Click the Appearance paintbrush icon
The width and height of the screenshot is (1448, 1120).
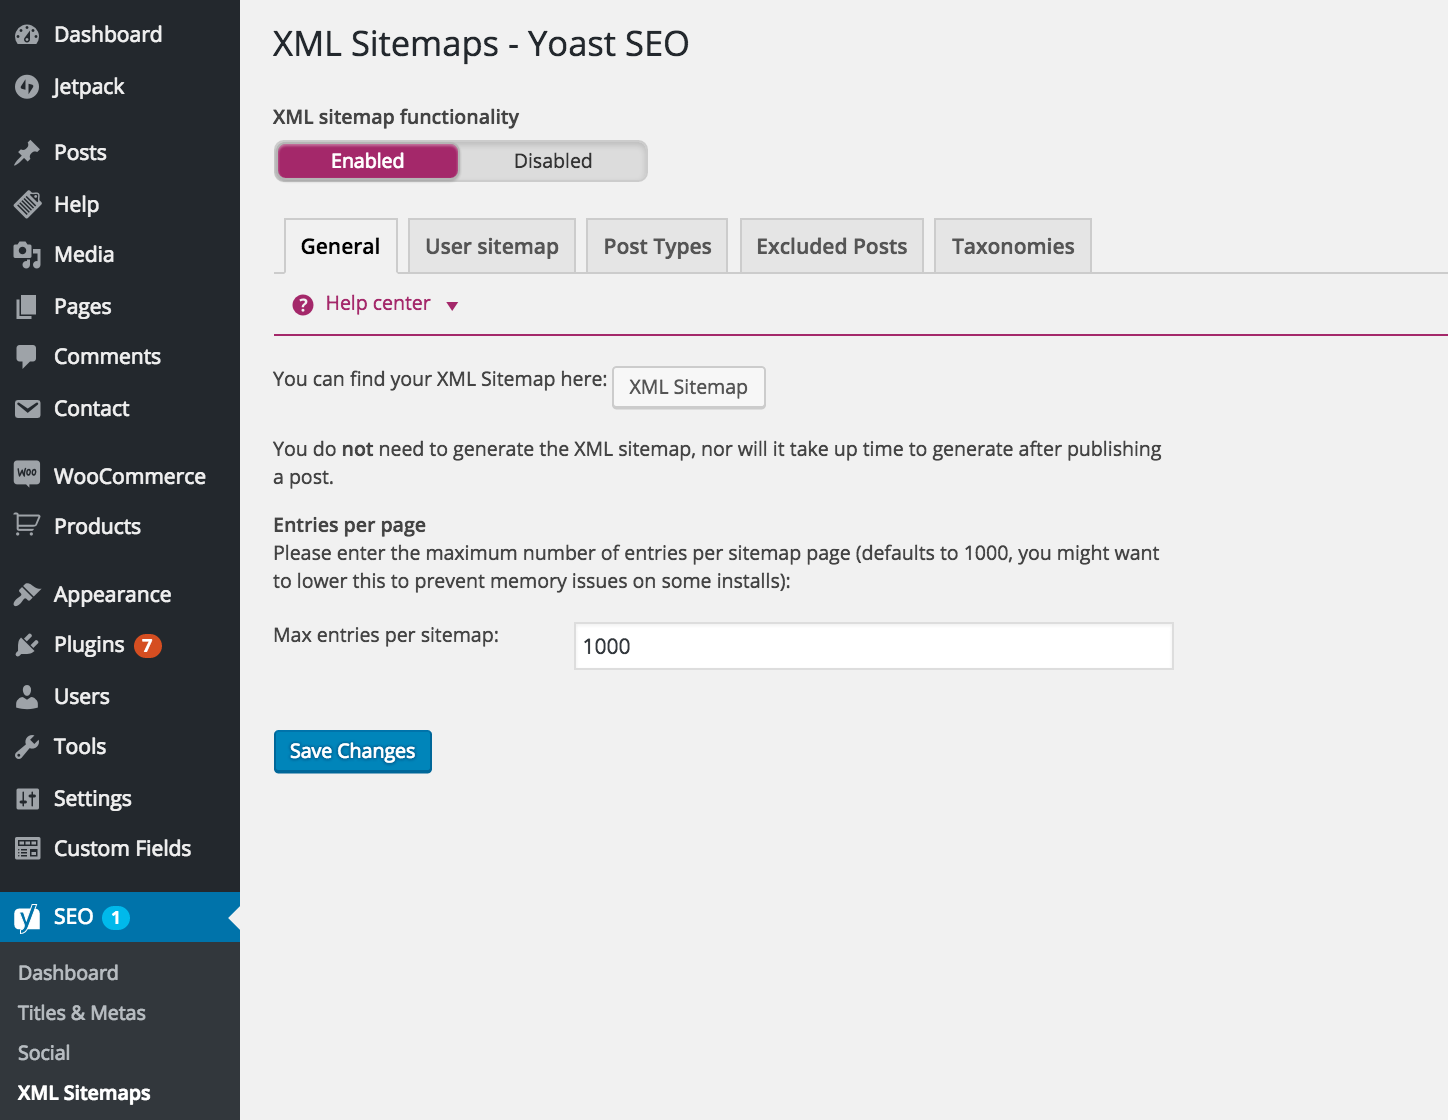pyautogui.click(x=27, y=594)
